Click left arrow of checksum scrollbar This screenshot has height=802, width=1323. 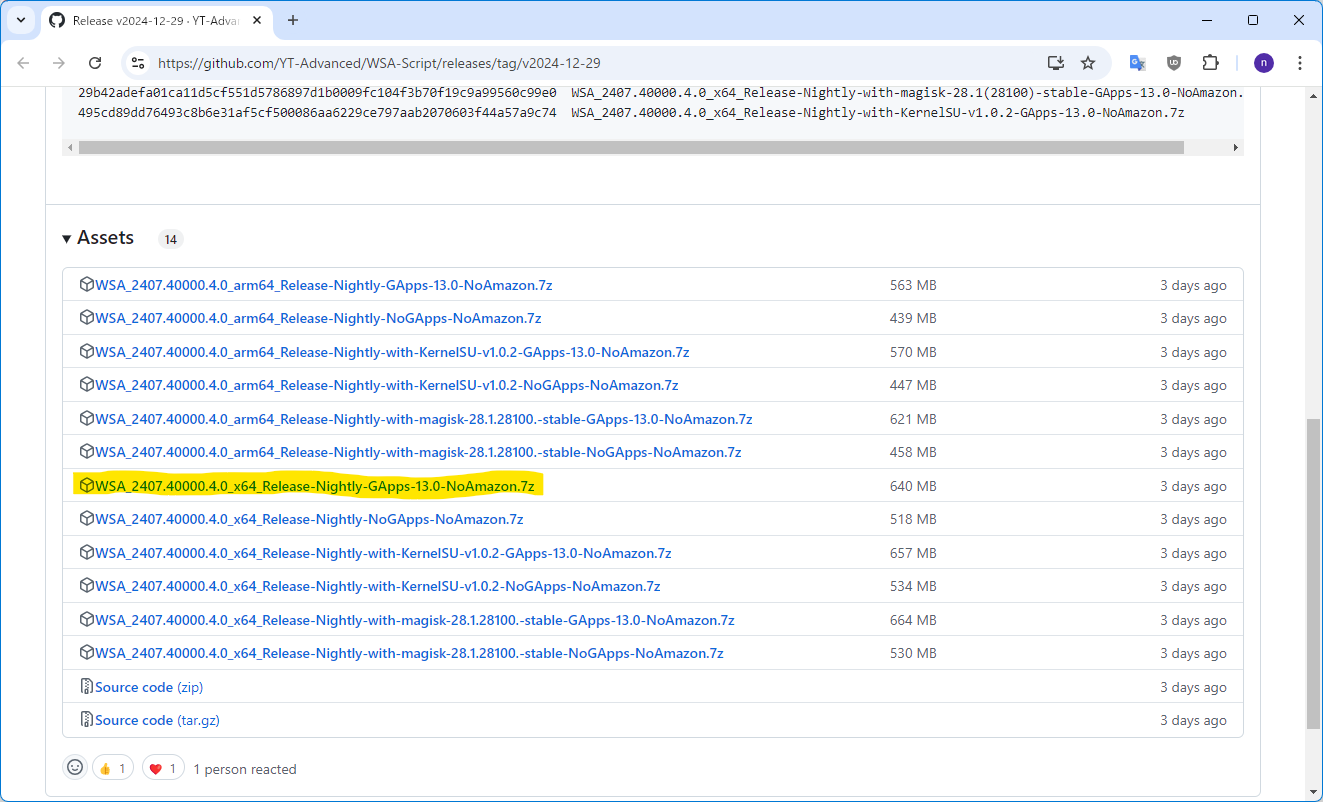point(69,147)
